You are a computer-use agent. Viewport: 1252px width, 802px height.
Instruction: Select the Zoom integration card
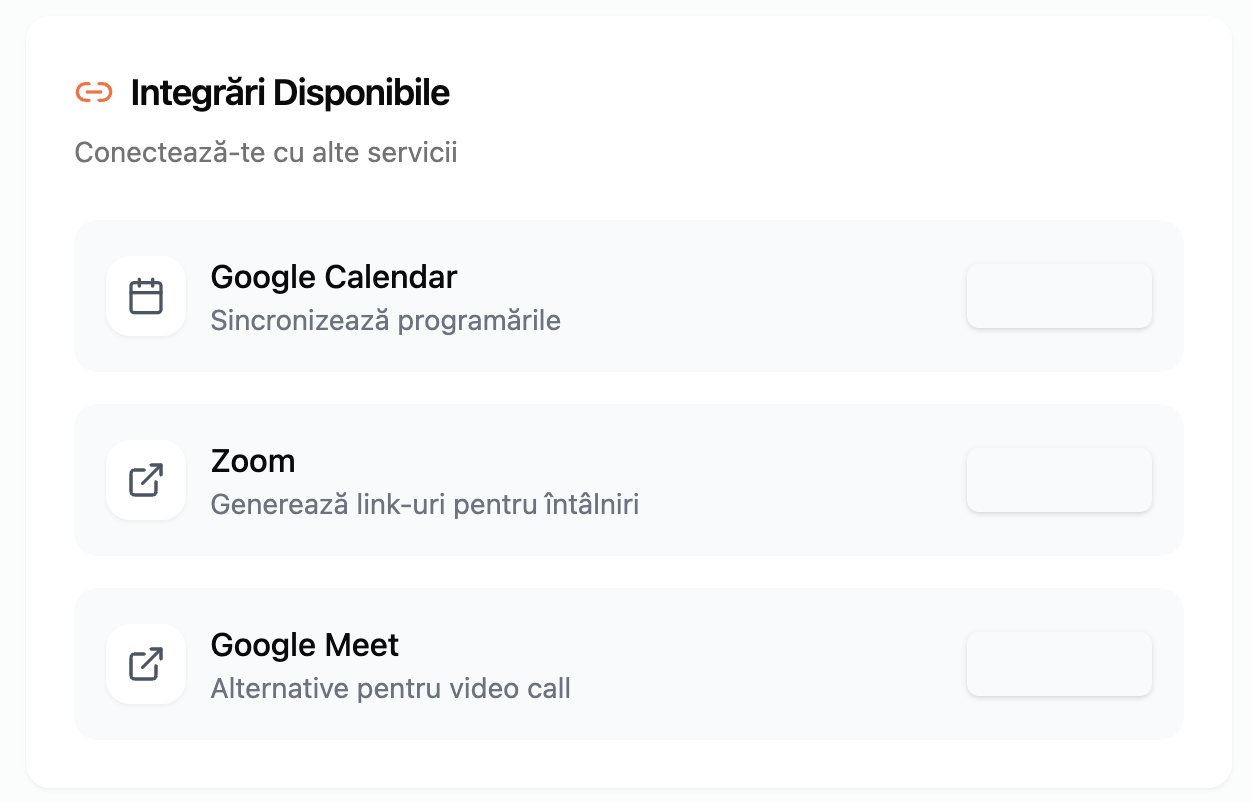pyautogui.click(x=628, y=480)
